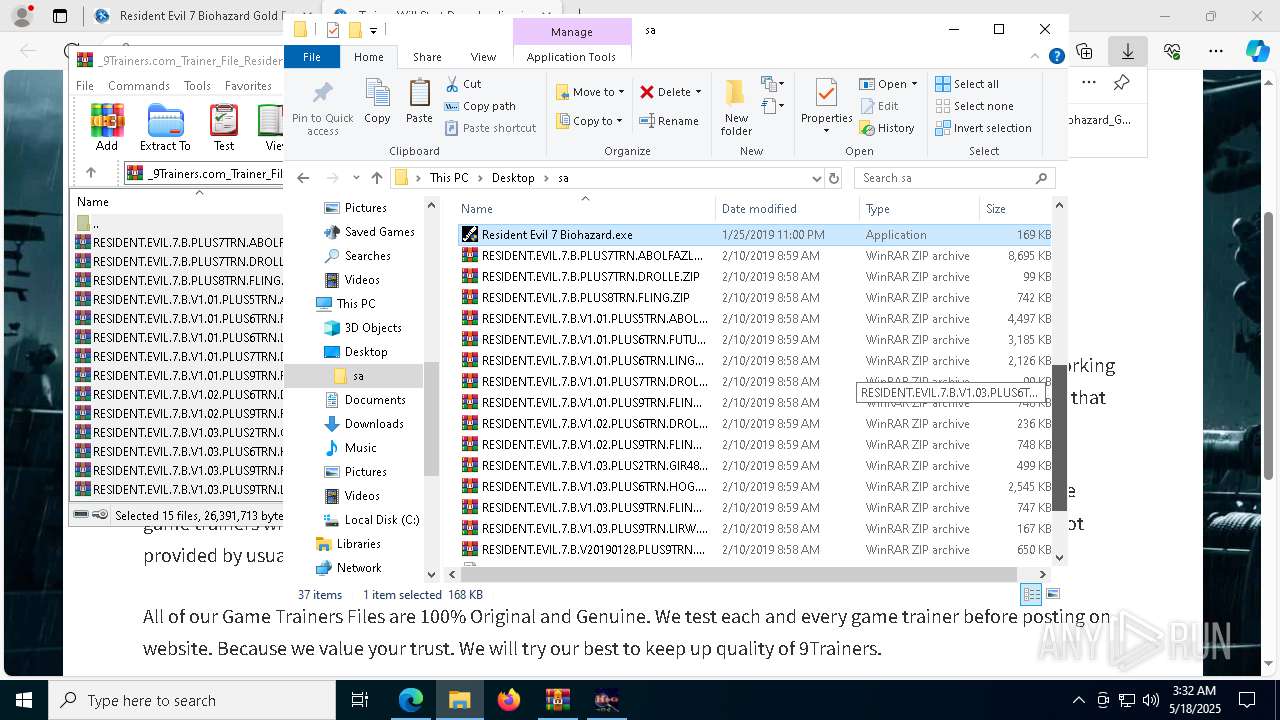Open file History in ribbon
This screenshot has width=1280, height=720.
coord(887,128)
